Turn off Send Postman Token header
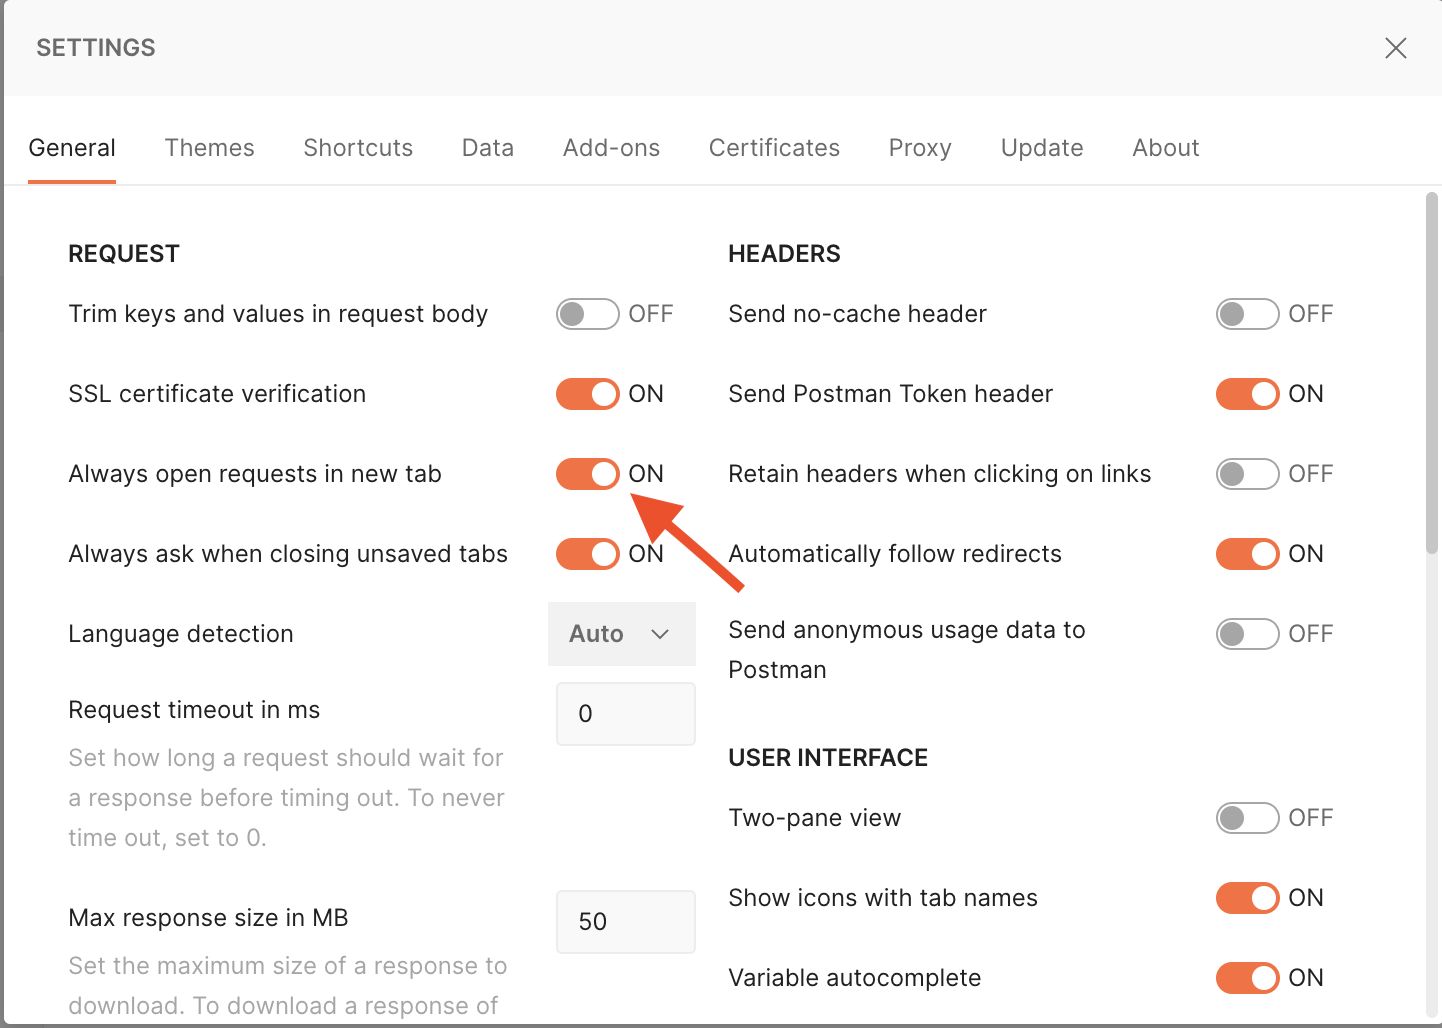Image resolution: width=1442 pixels, height=1028 pixels. 1247,393
